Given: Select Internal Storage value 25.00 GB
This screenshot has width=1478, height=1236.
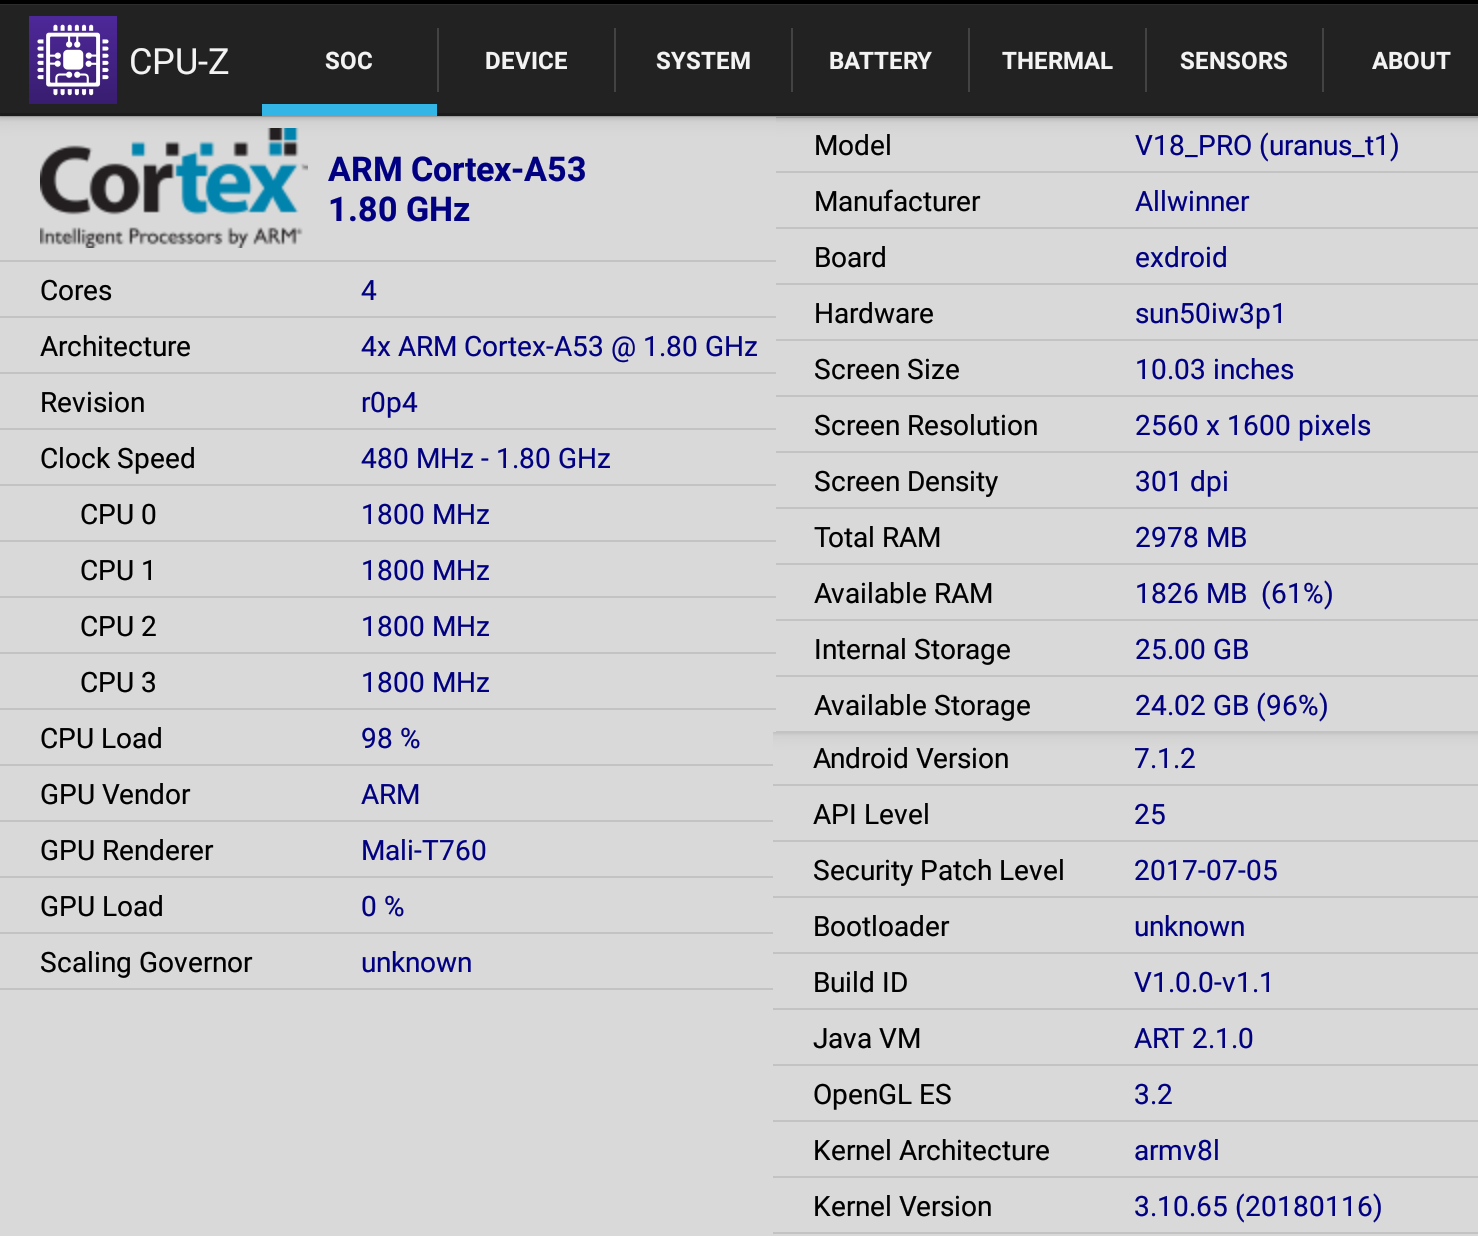Looking at the screenshot, I should pyautogui.click(x=1192, y=650).
